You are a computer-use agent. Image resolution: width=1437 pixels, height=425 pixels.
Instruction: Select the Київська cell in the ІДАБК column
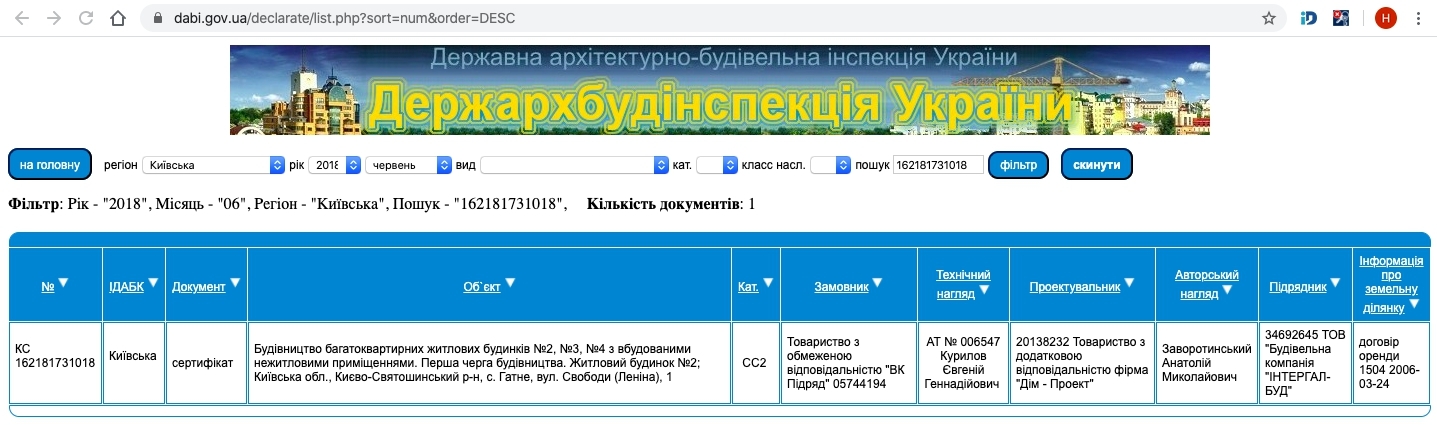[x=134, y=362]
